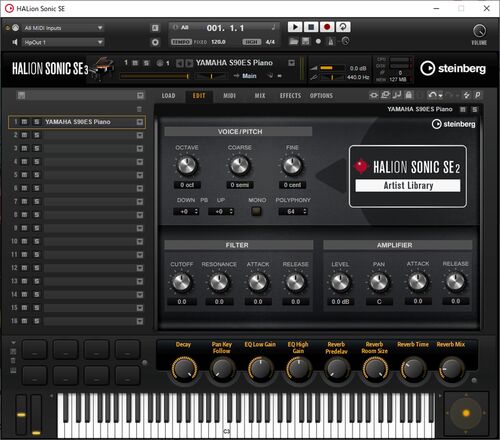Open the LOAD page
The image size is (500, 440).
coord(168,96)
